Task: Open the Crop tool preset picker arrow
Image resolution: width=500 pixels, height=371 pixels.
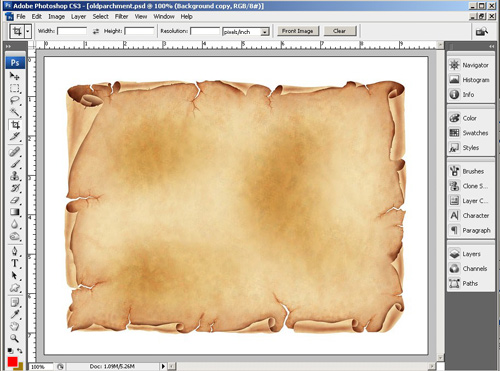Action: pyautogui.click(x=28, y=32)
